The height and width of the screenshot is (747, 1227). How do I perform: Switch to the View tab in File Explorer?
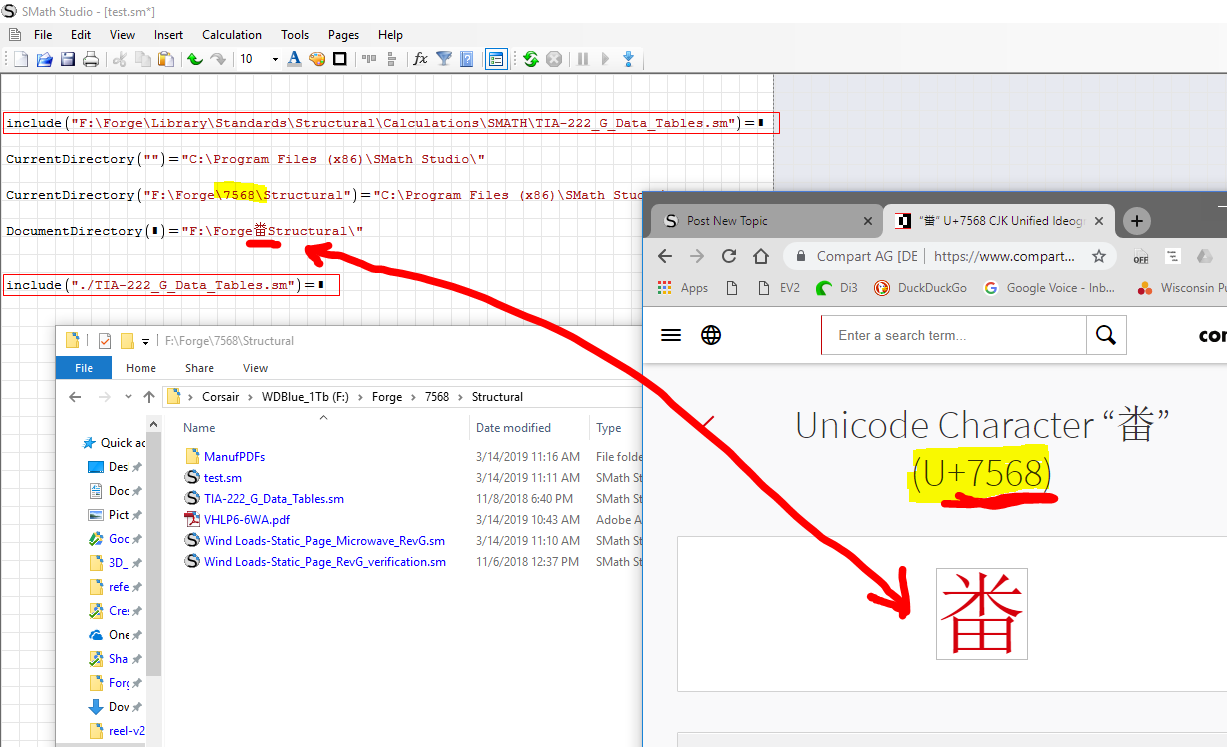coord(255,368)
